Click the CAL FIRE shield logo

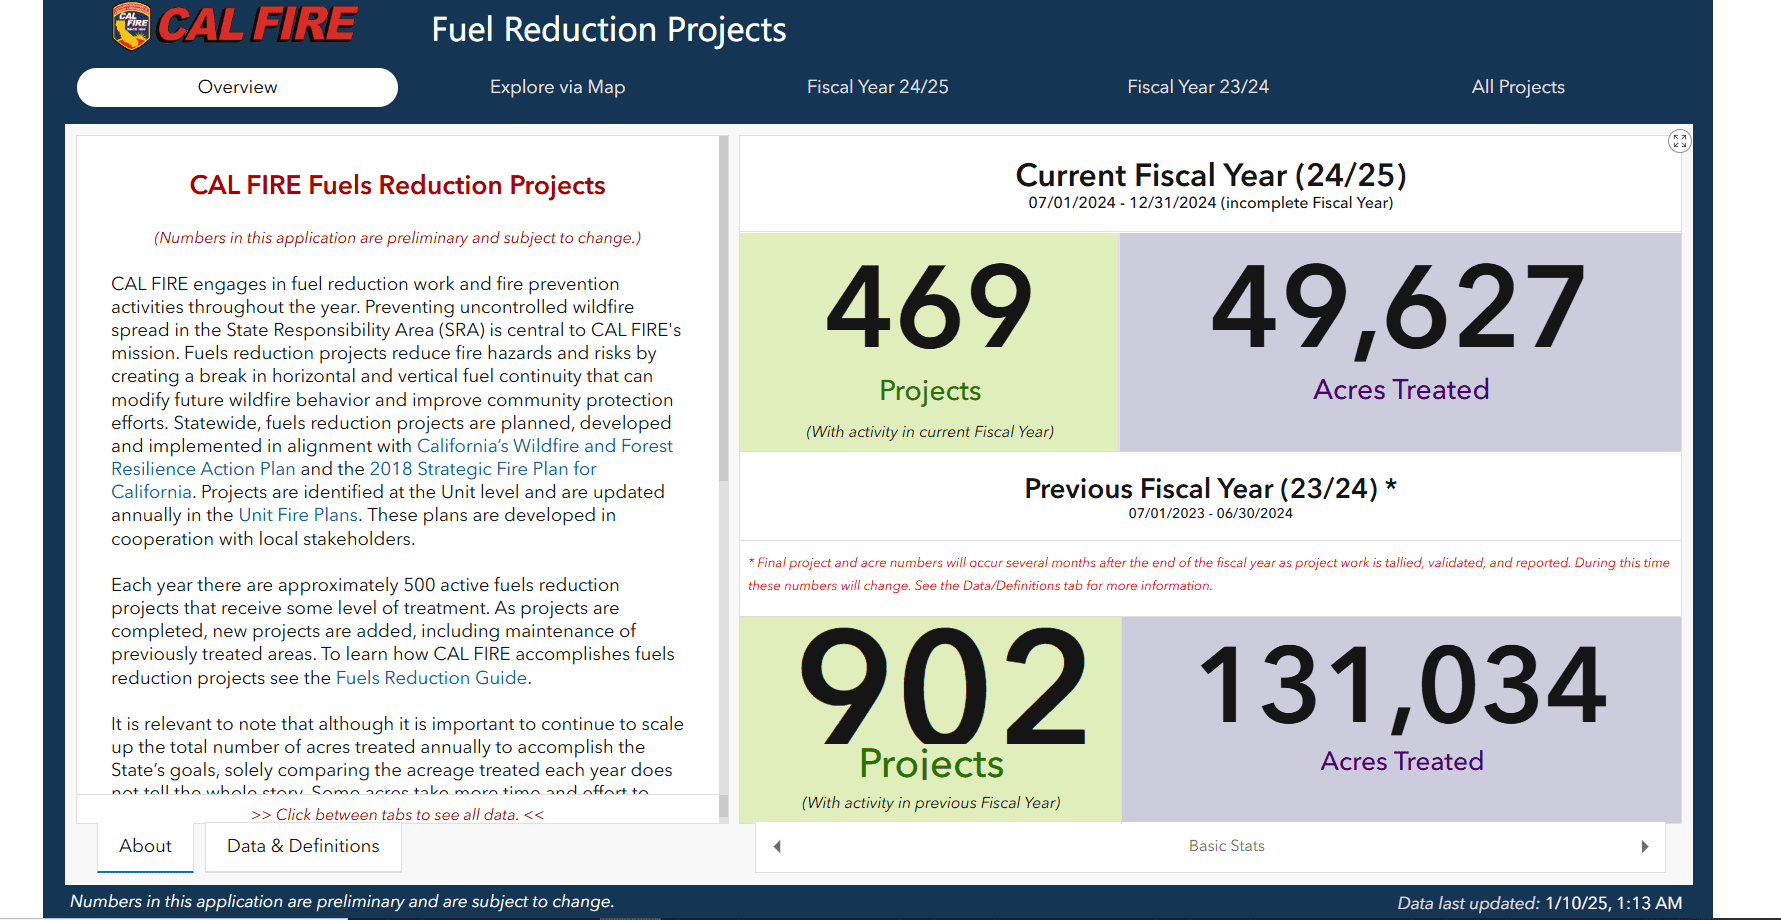tap(131, 27)
